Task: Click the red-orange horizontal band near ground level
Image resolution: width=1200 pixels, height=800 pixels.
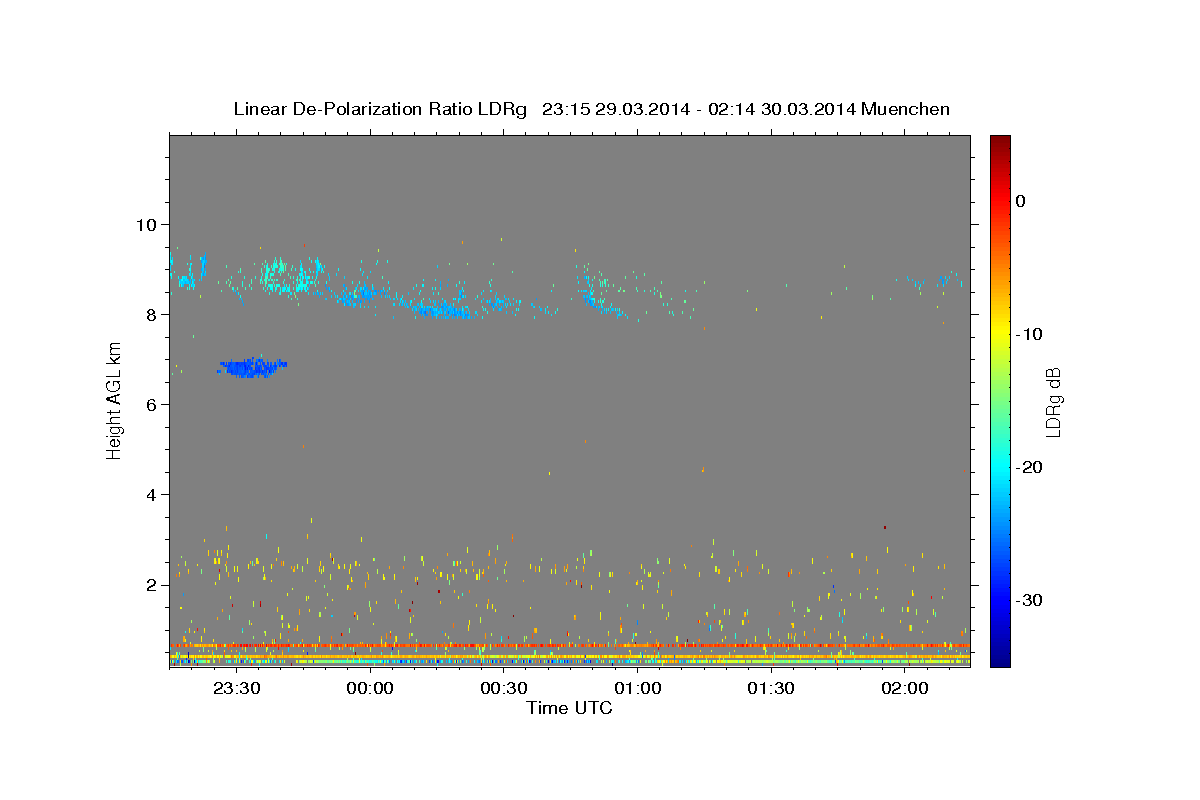Action: pyautogui.click(x=570, y=646)
